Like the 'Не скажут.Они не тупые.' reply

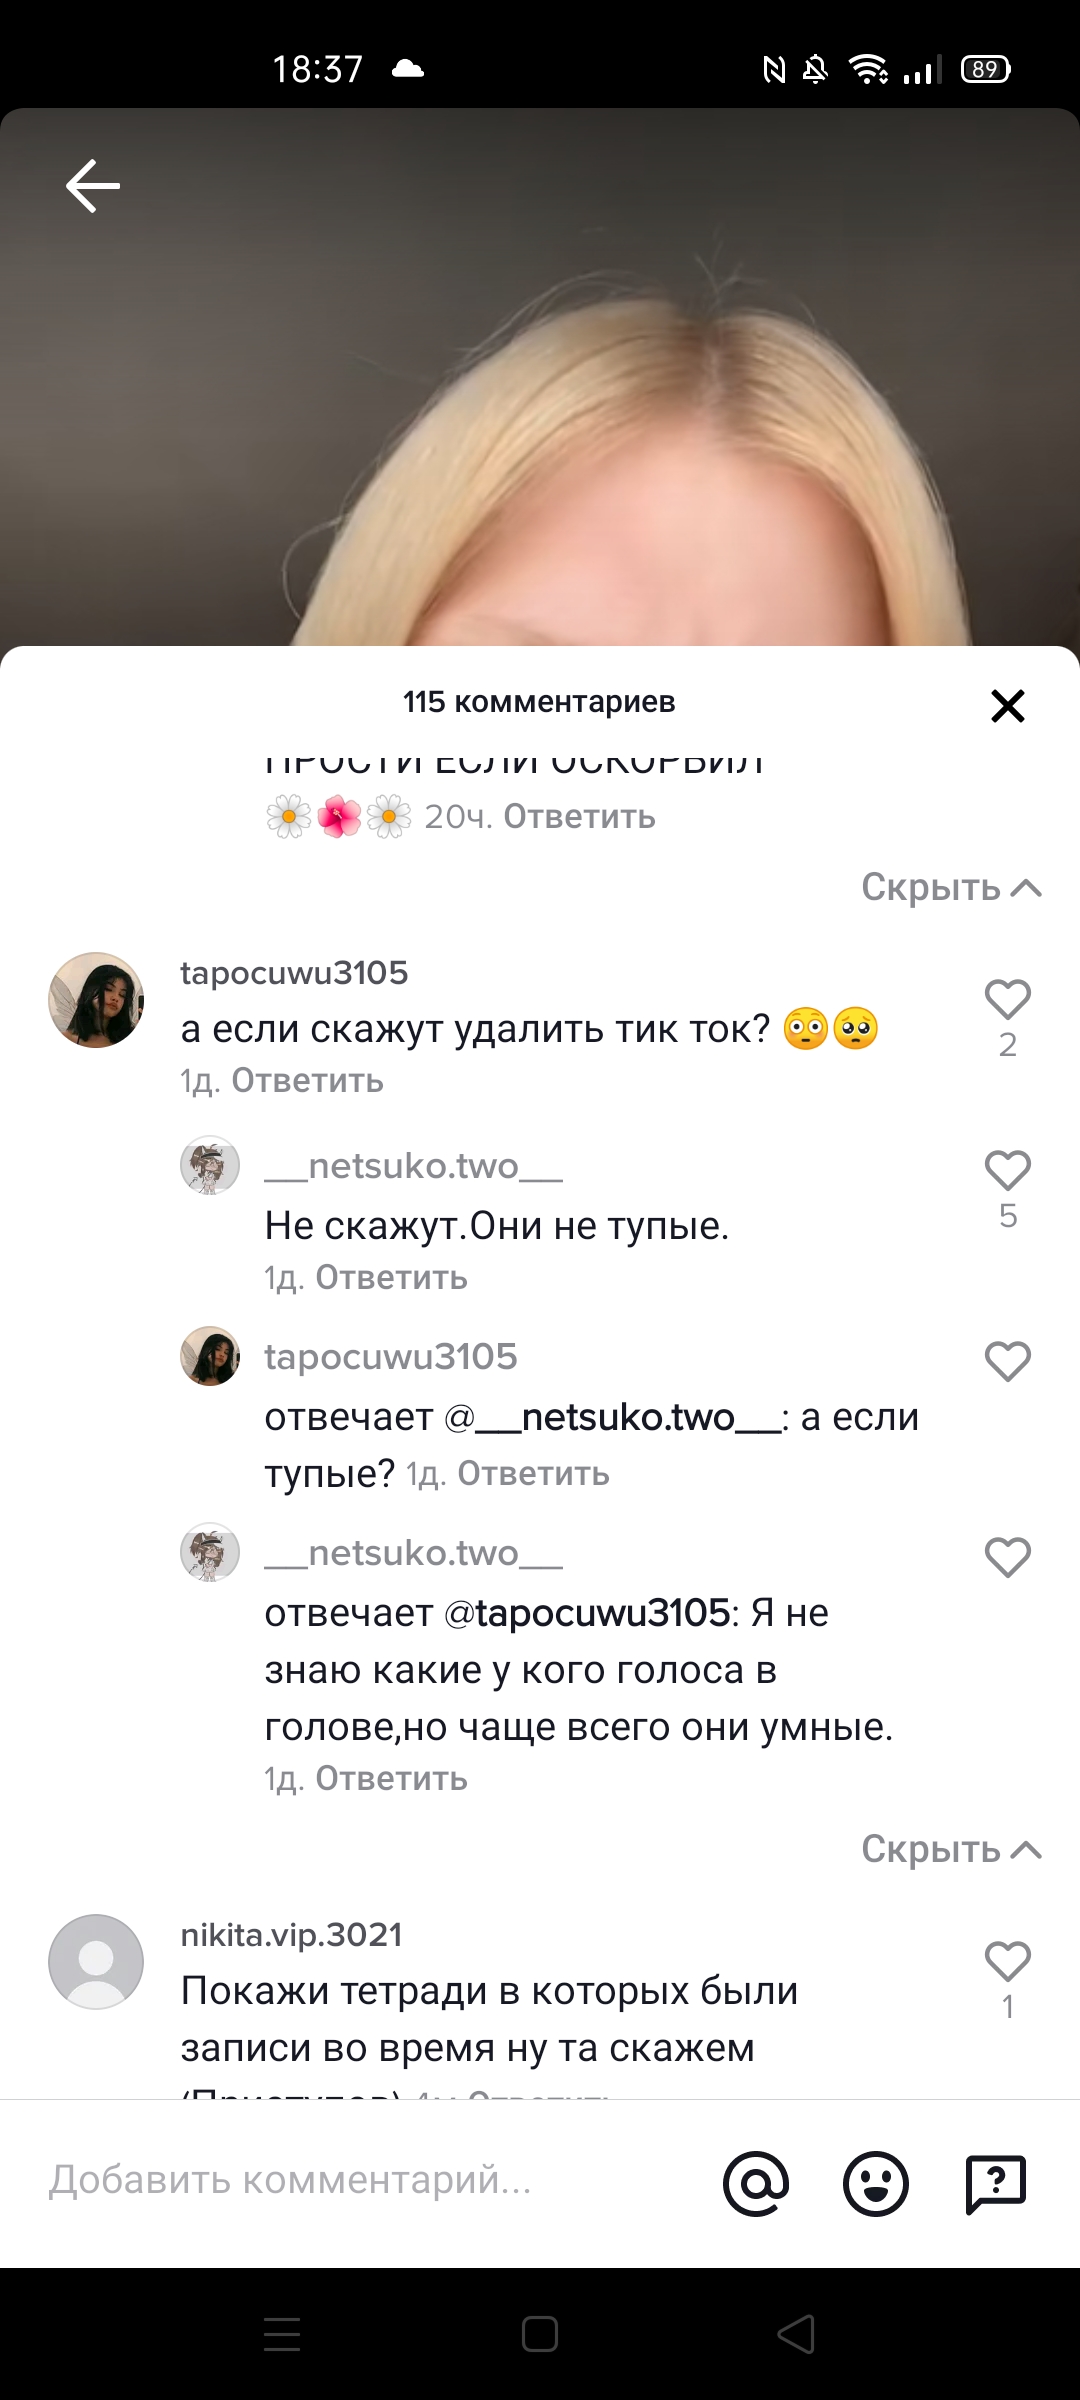1007,1171
